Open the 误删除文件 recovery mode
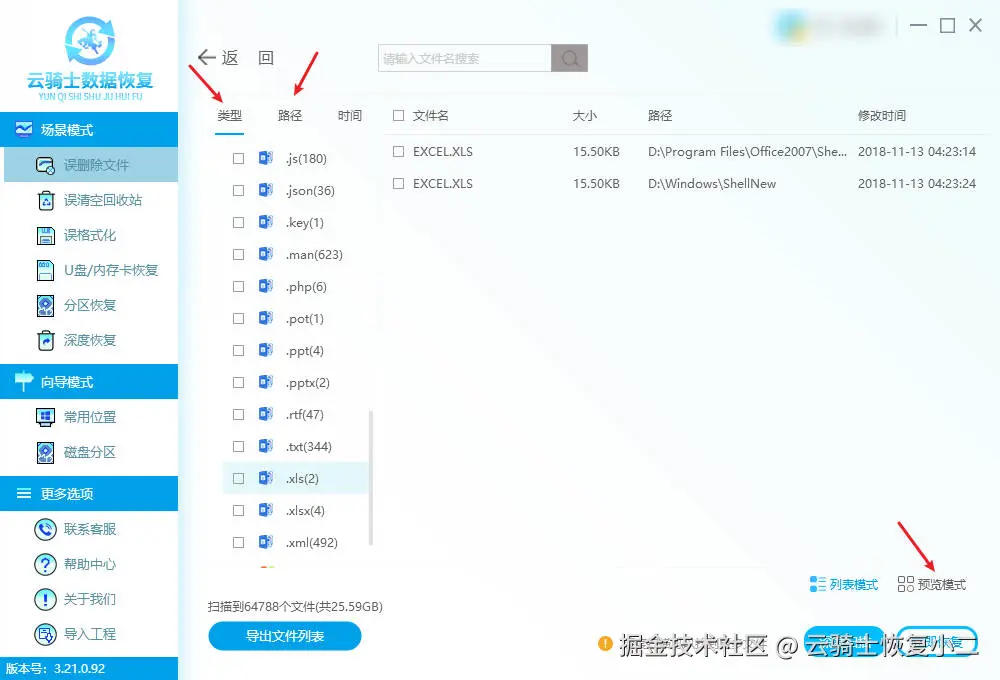The width and height of the screenshot is (1000, 680). click(x=91, y=165)
